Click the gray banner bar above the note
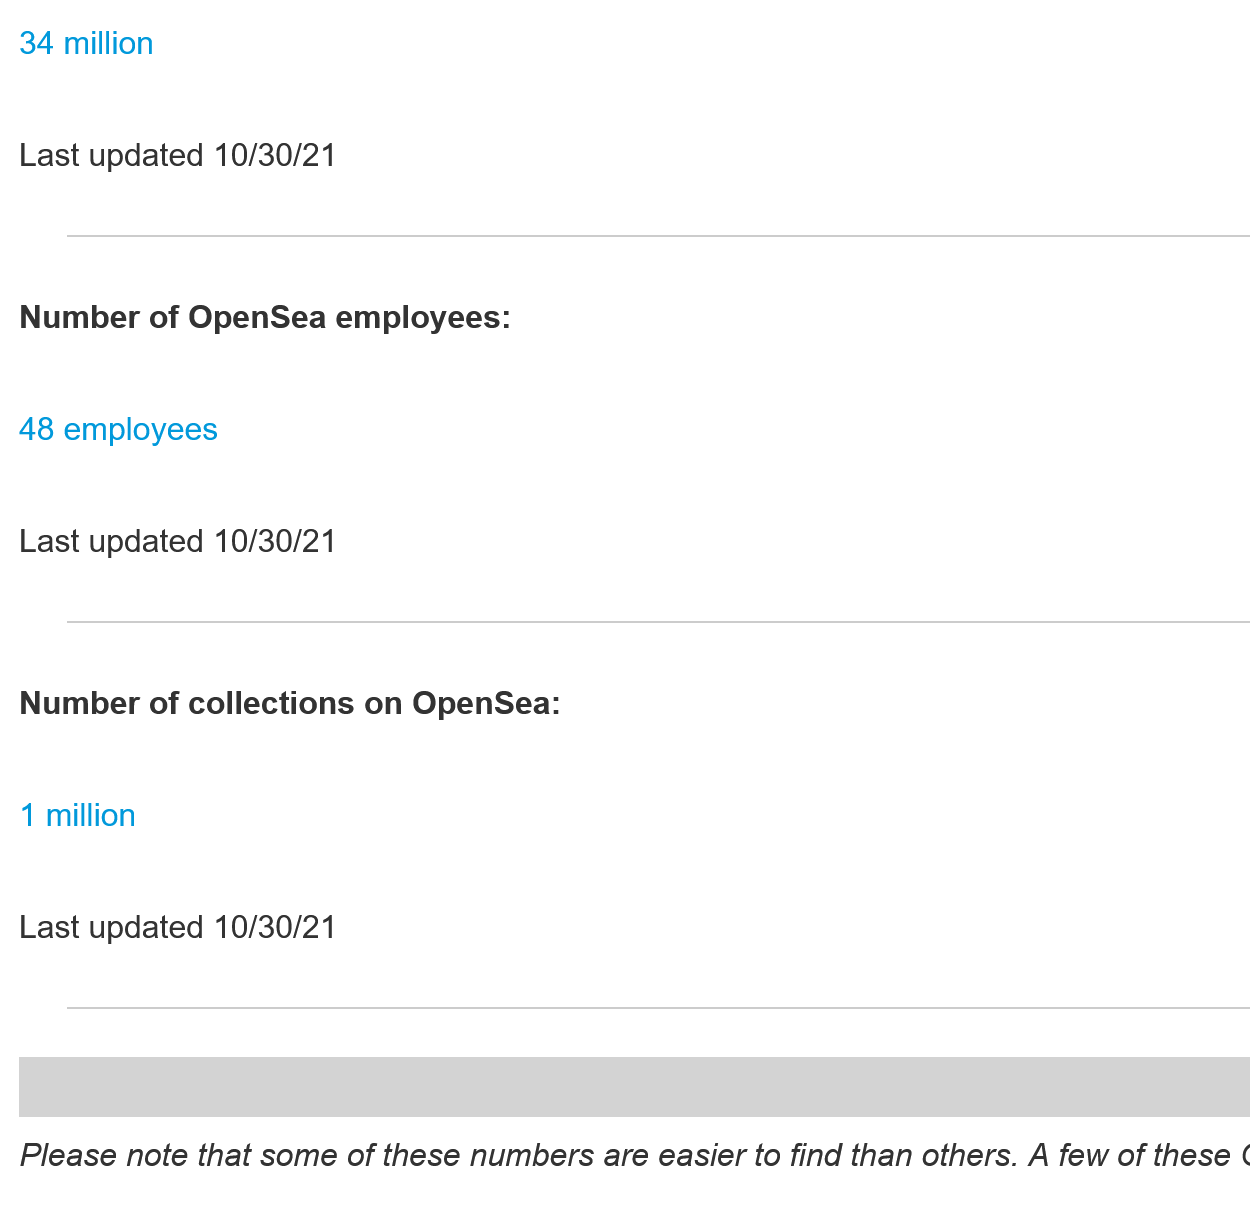The height and width of the screenshot is (1212, 1250). pos(634,1086)
